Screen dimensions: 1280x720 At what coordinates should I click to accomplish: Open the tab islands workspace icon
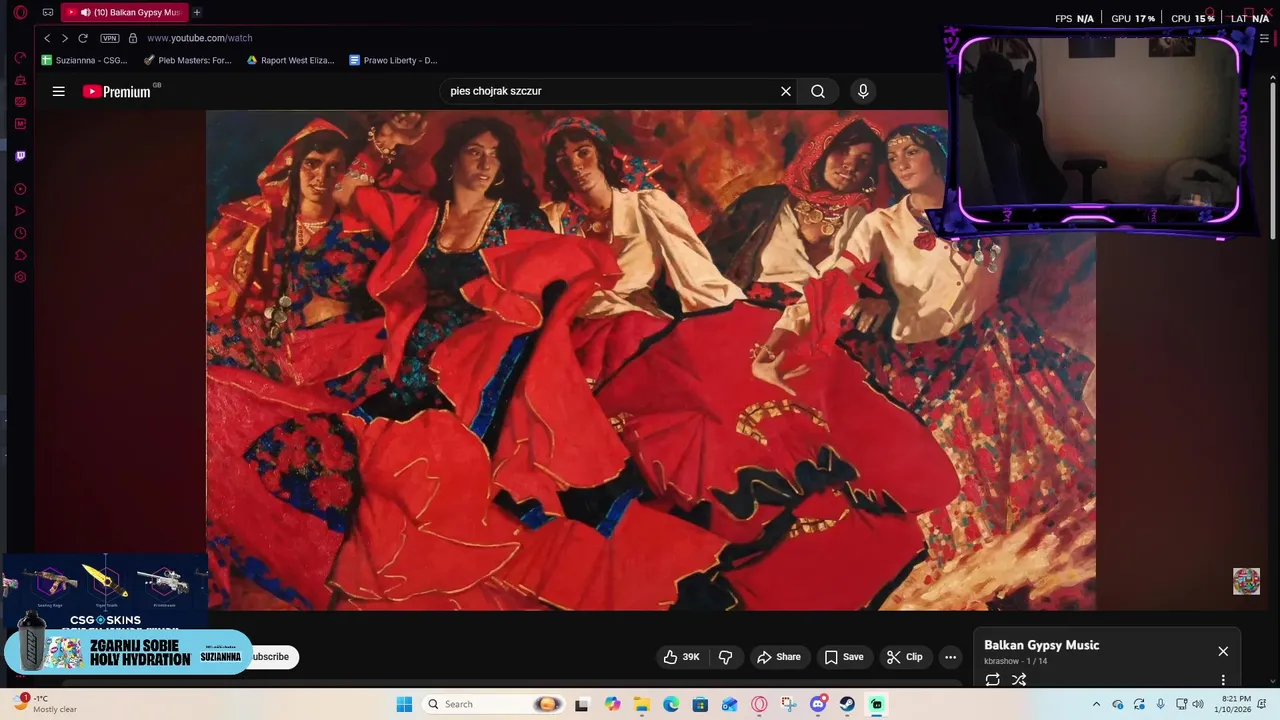point(47,12)
